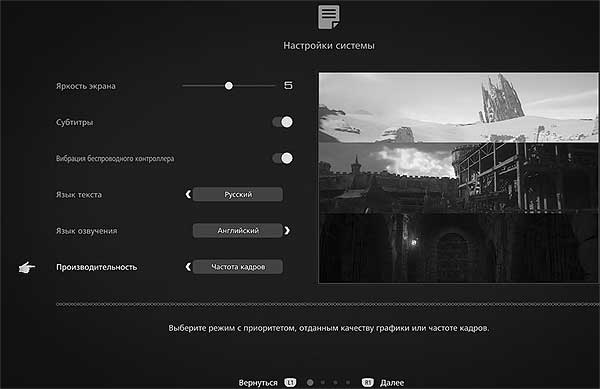The width and height of the screenshot is (600, 389).
Task: Click the first page indicator dot
Action: [x=310, y=382]
